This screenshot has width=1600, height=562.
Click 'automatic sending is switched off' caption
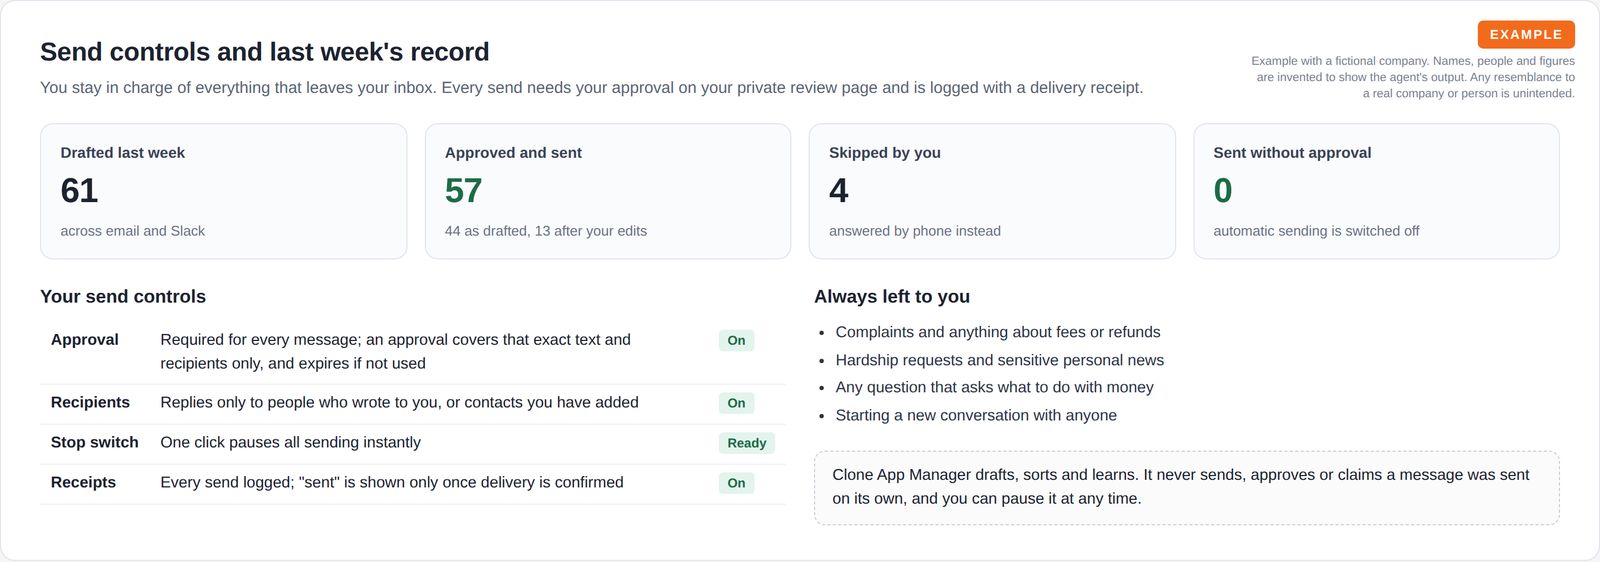pyautogui.click(x=1316, y=231)
